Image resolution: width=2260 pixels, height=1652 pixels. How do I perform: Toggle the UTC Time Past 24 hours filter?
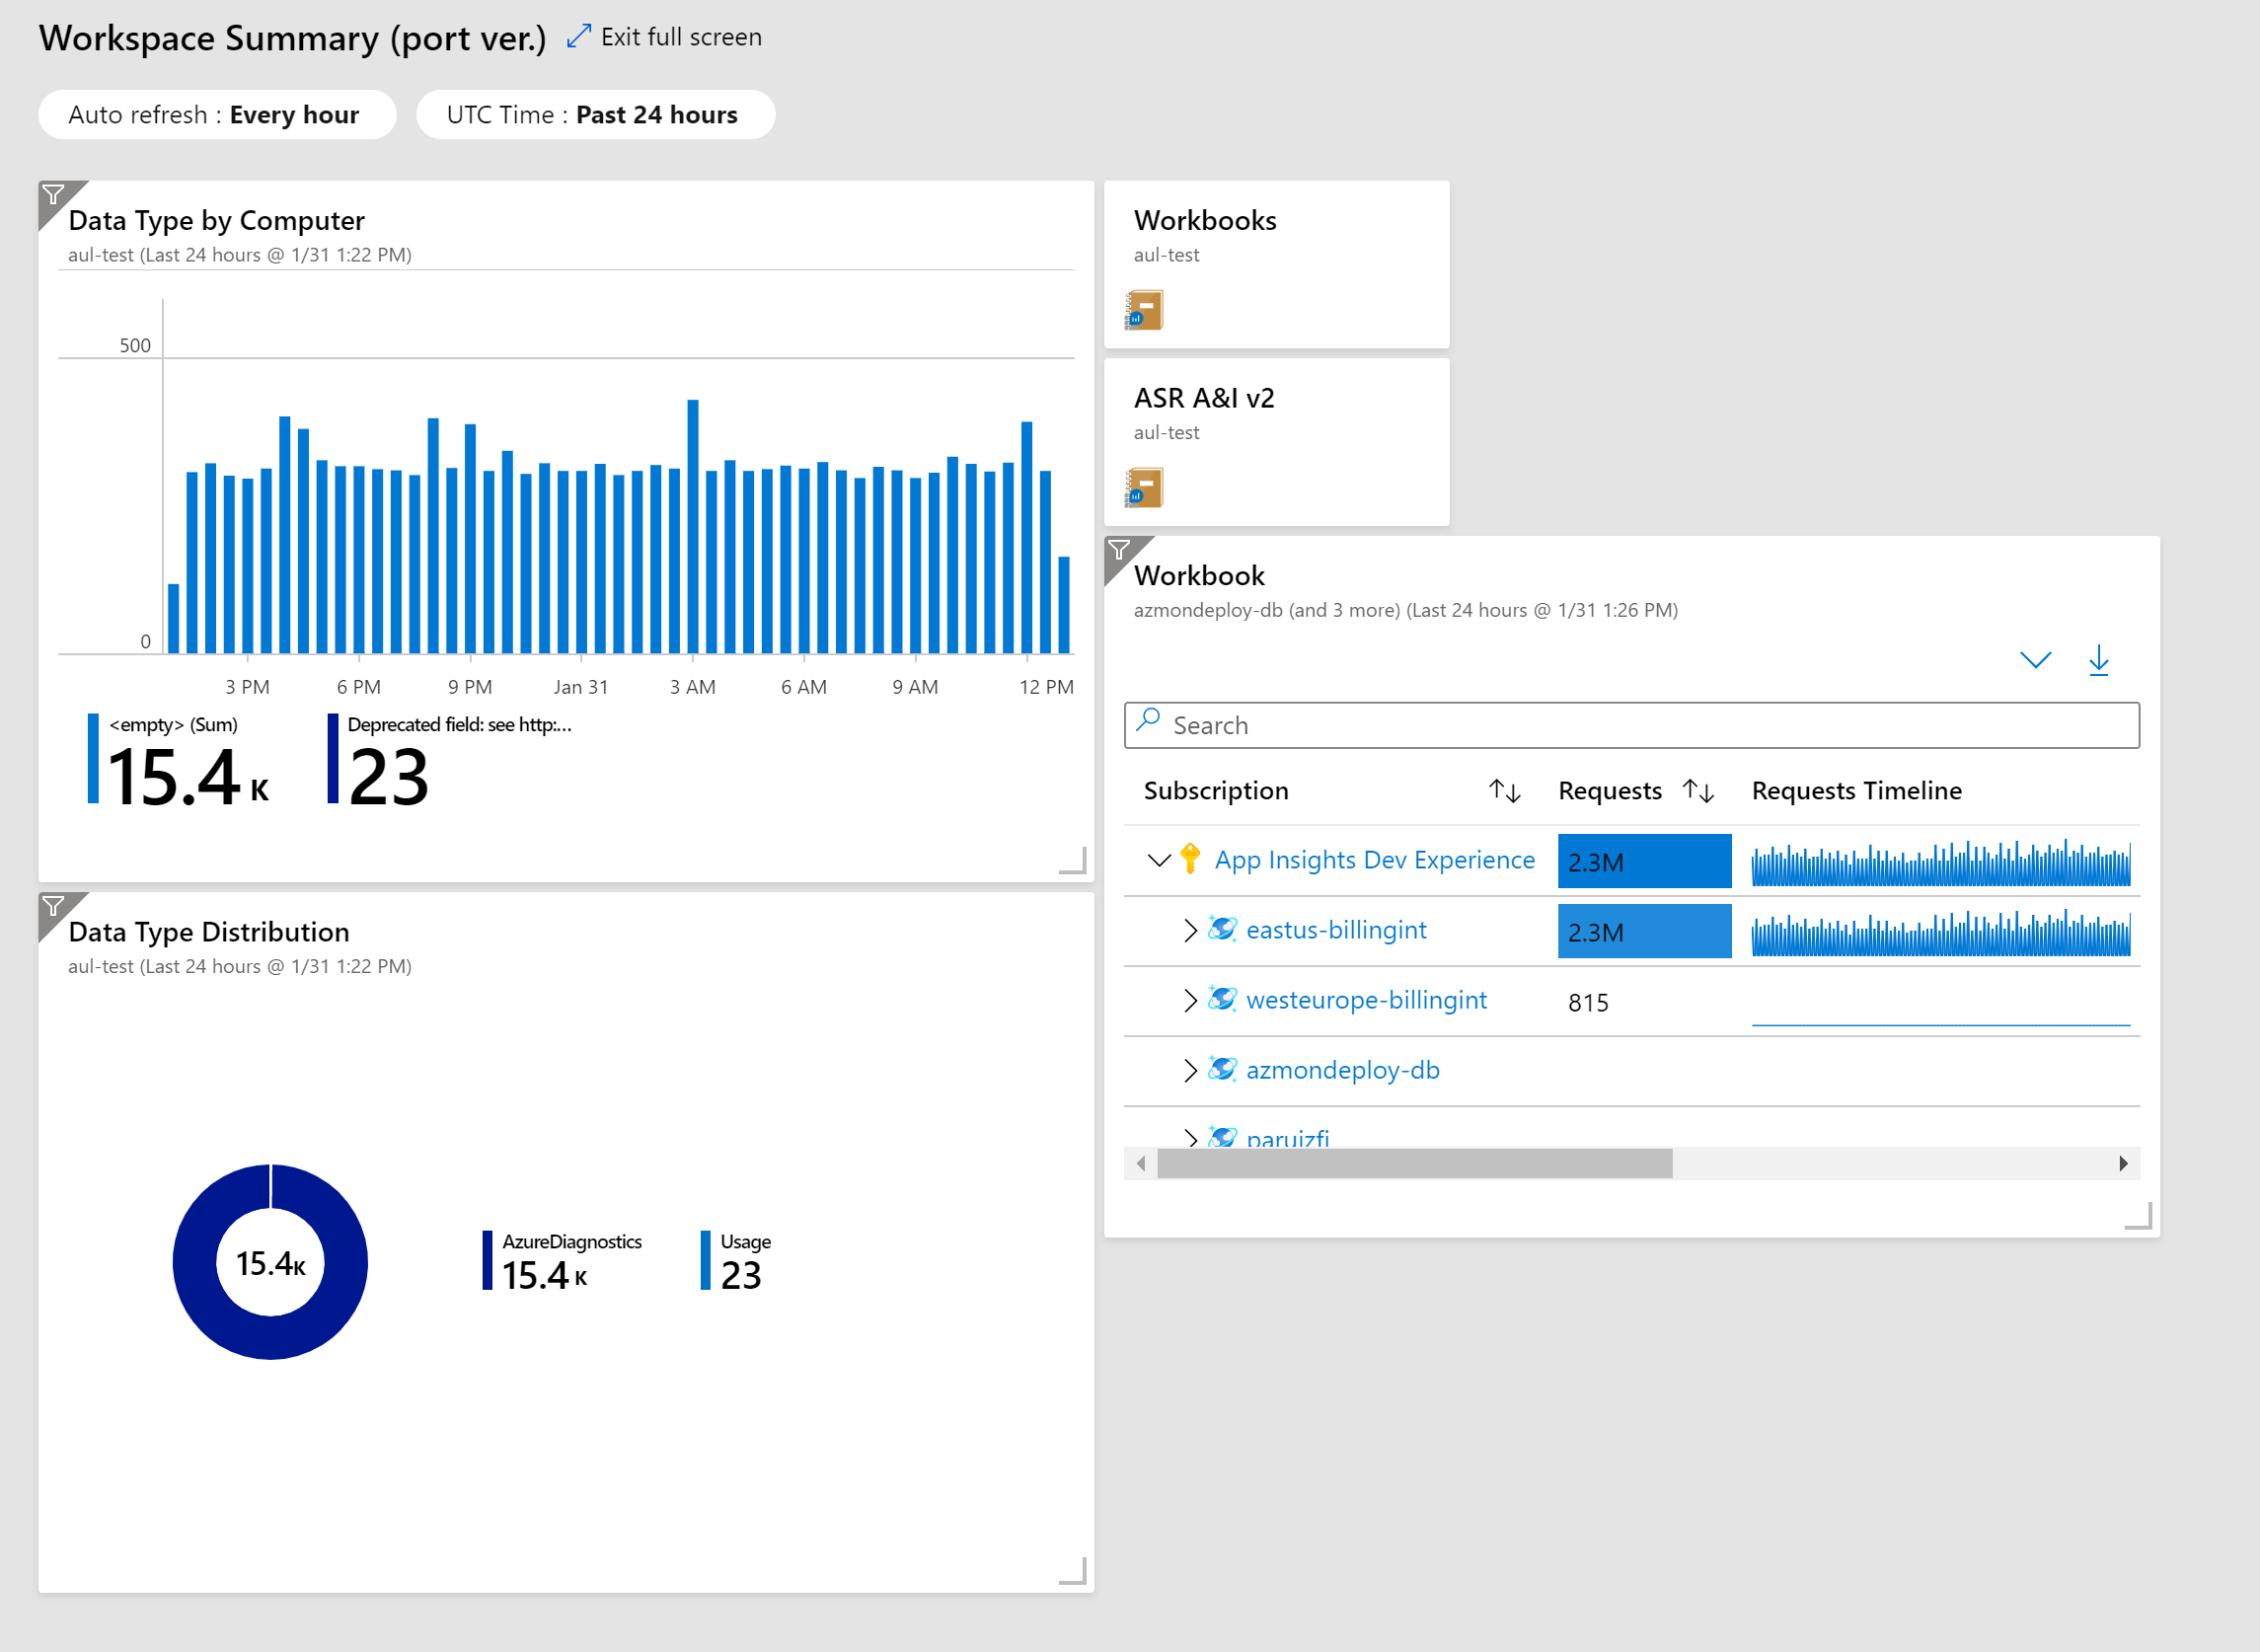(598, 114)
